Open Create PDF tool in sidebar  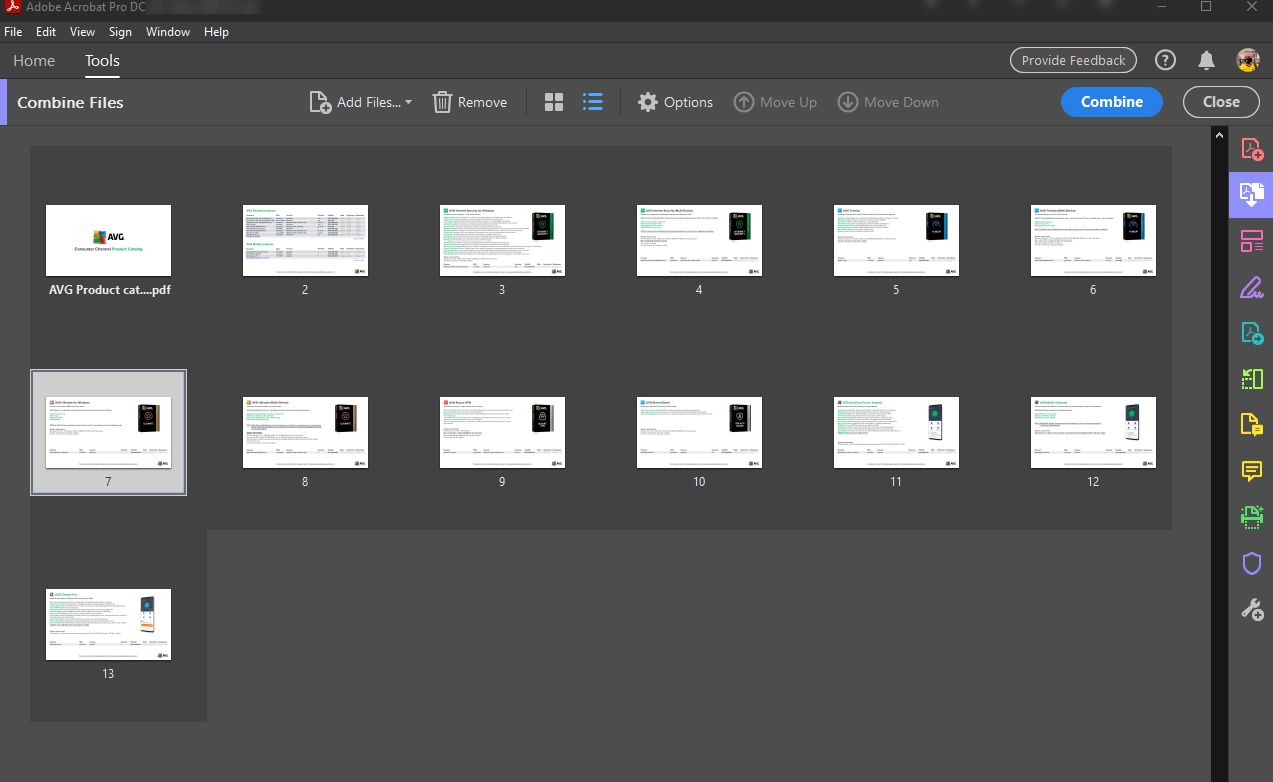(x=1252, y=150)
